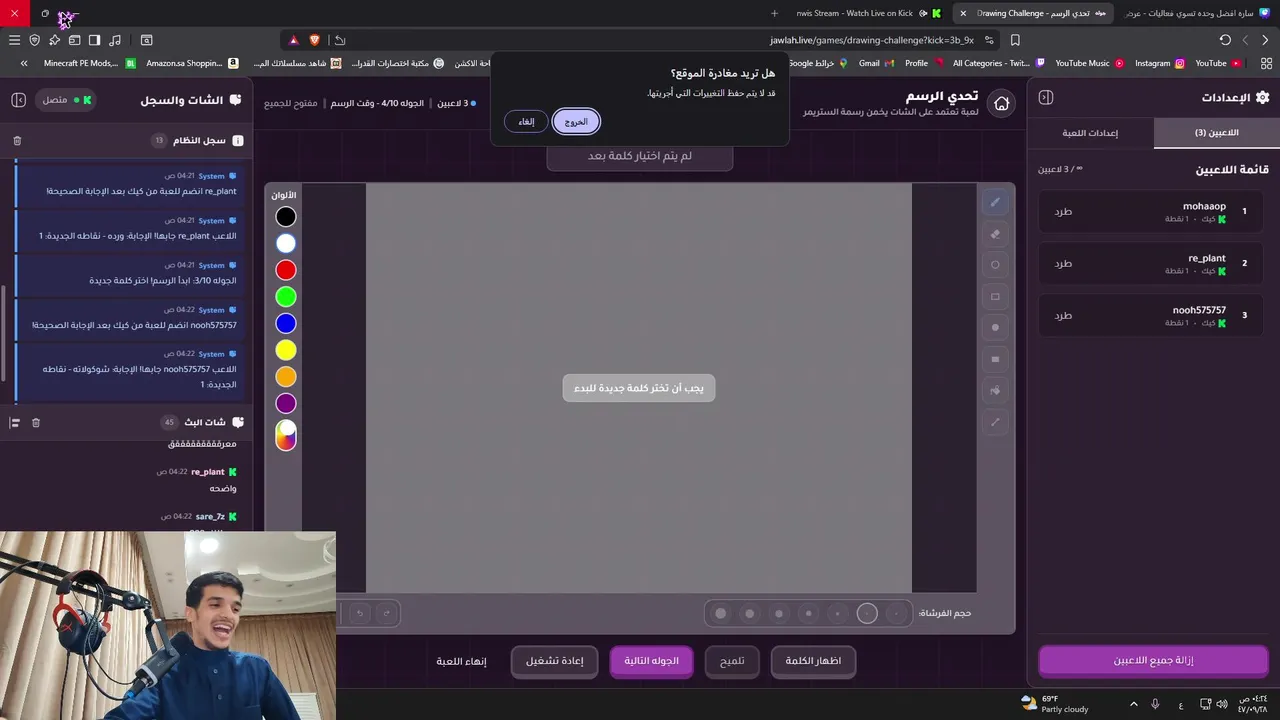Pick the yellow color swatch
1280x720 pixels.
click(286, 350)
